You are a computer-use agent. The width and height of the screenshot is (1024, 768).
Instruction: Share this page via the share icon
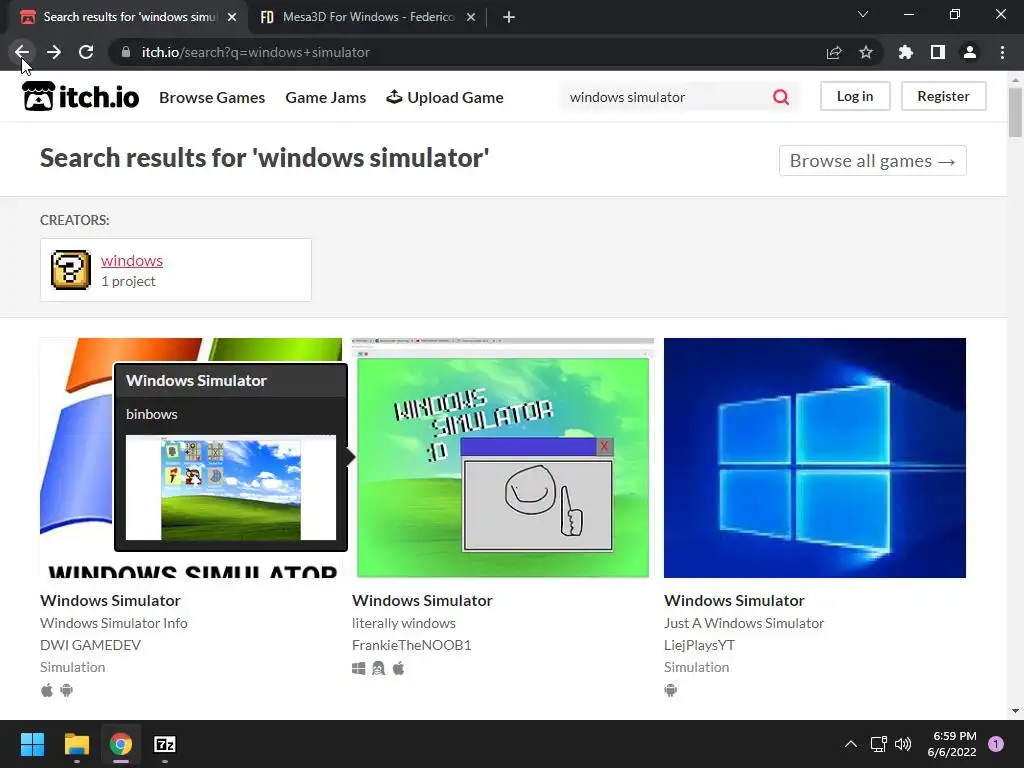(x=833, y=52)
